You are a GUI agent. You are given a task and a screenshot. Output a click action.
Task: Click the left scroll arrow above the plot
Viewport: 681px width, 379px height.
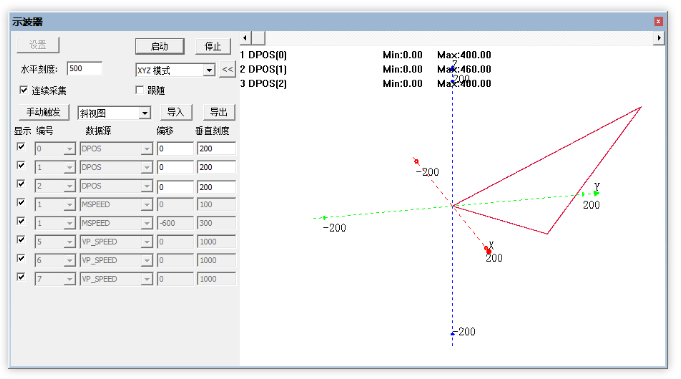click(x=245, y=38)
